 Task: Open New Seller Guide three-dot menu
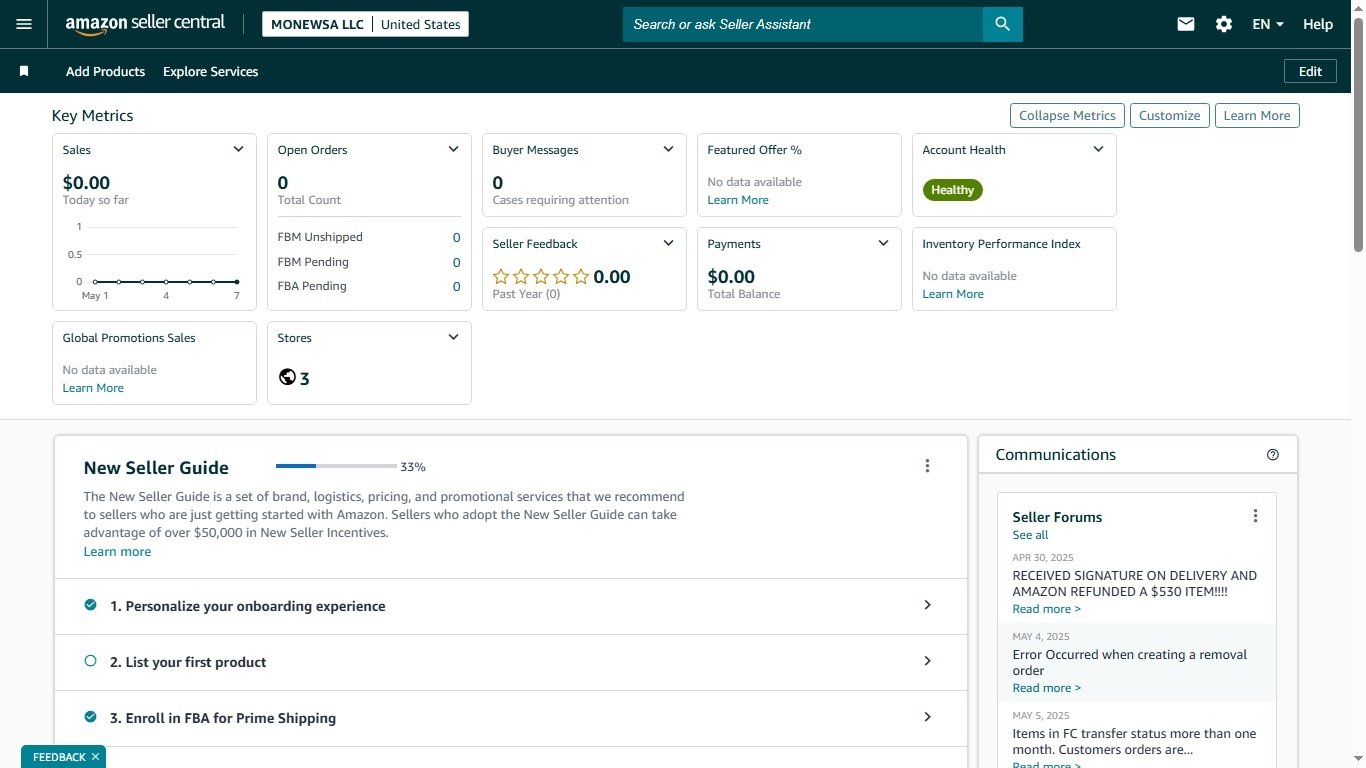(927, 466)
